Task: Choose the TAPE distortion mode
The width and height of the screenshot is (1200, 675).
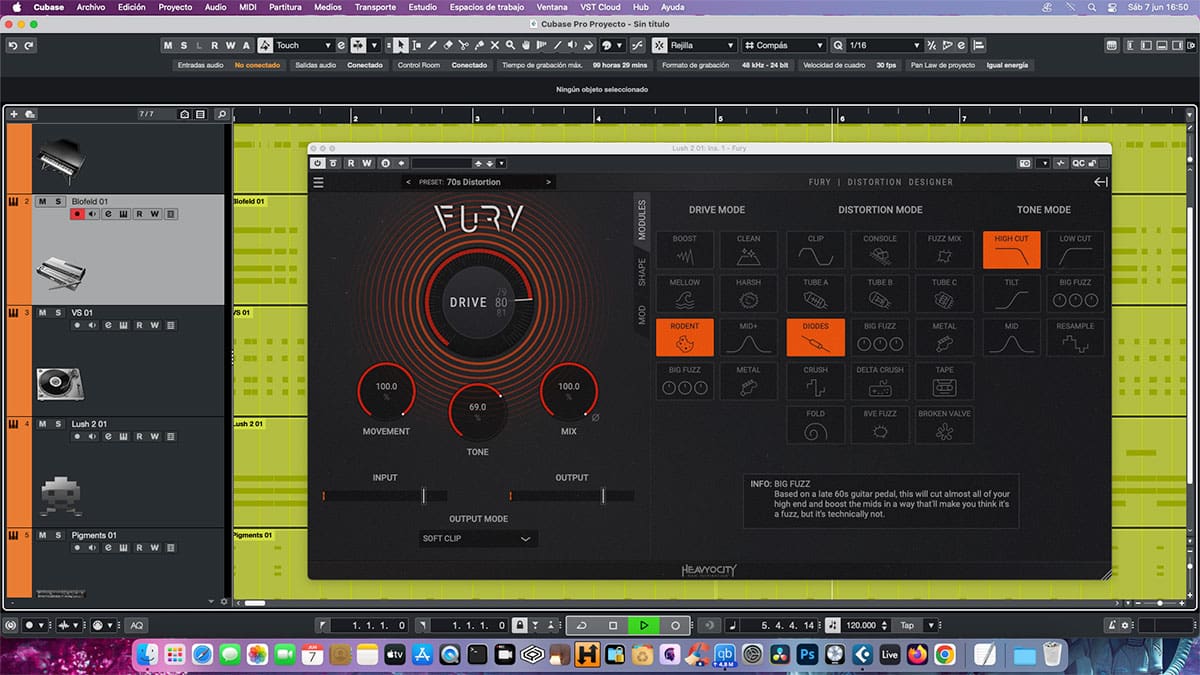Action: pyautogui.click(x=945, y=382)
